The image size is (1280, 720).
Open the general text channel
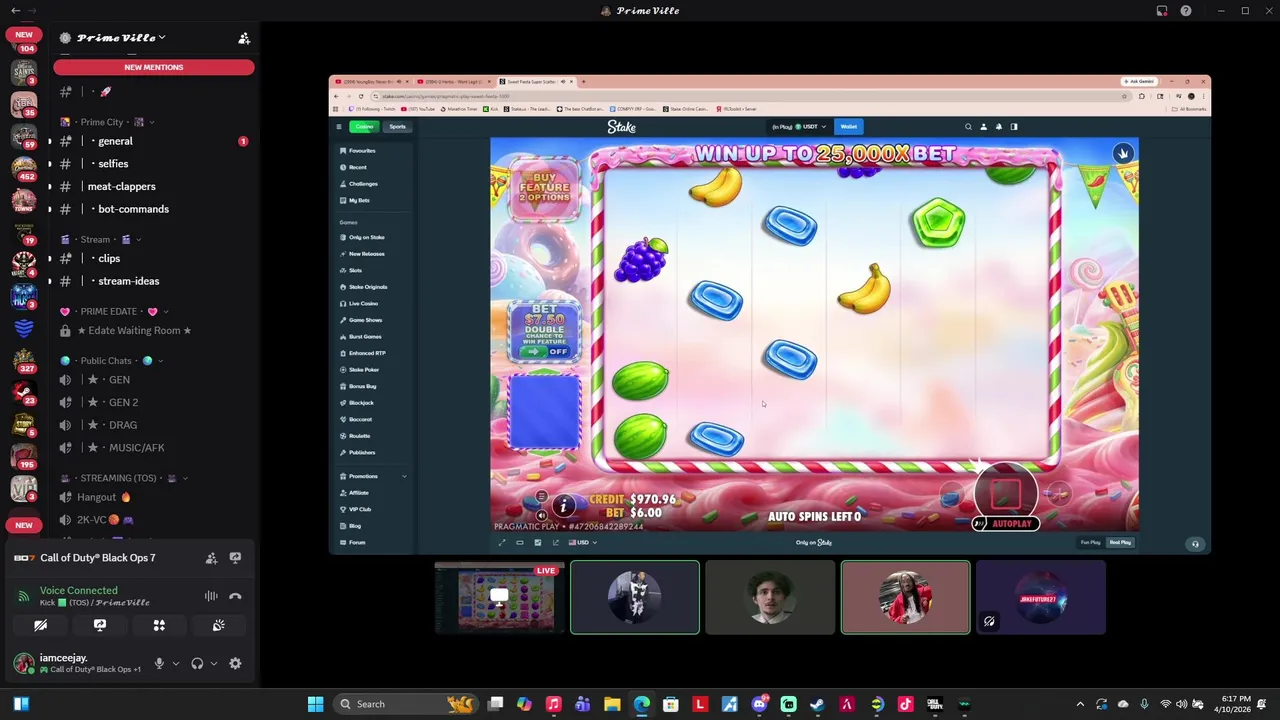coord(153,141)
